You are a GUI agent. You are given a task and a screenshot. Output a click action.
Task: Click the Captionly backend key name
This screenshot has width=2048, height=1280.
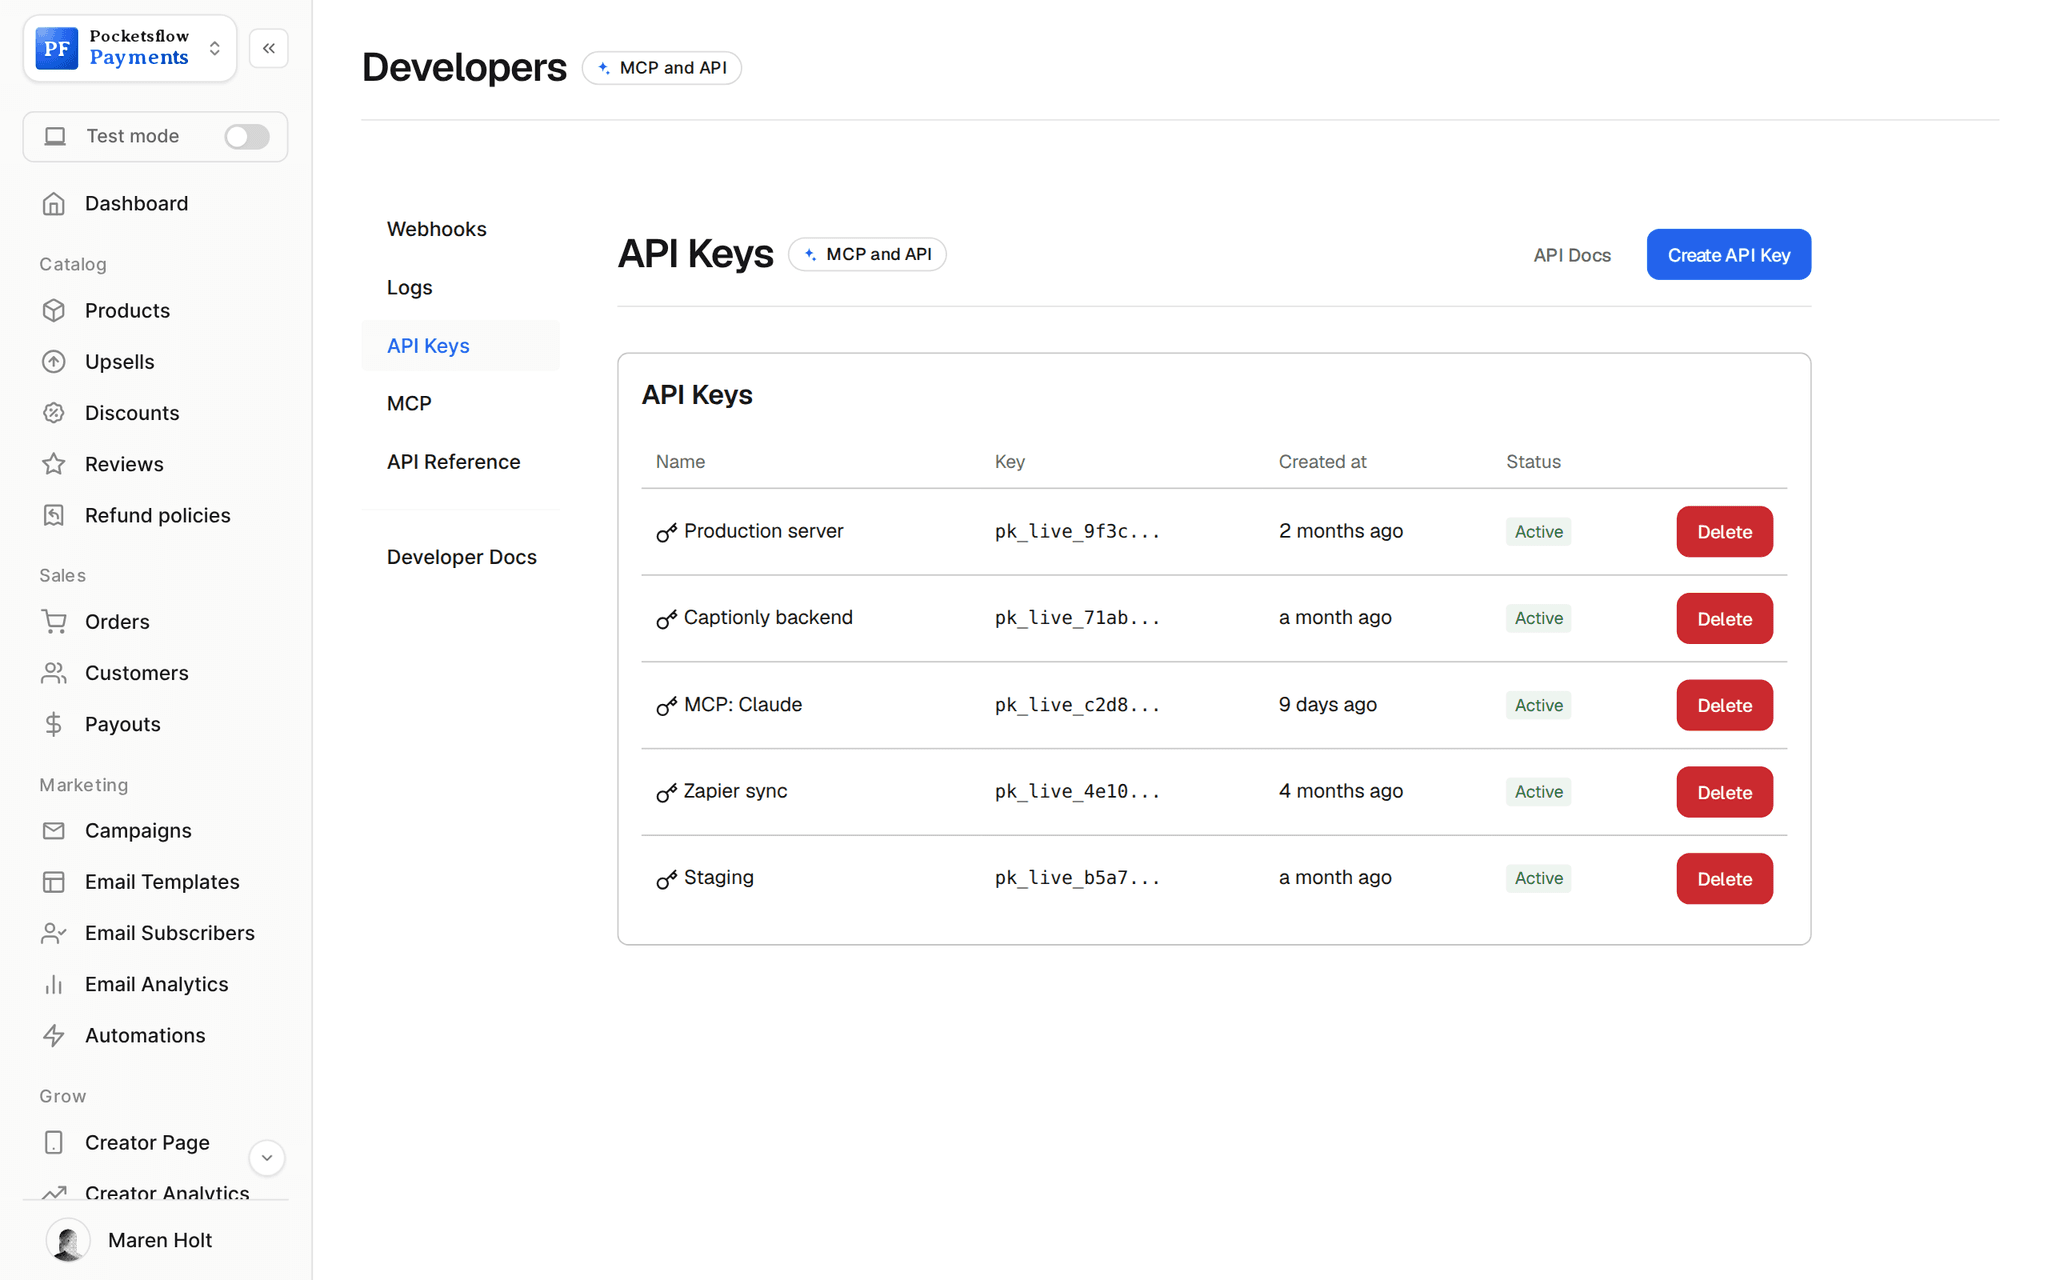[x=768, y=618]
